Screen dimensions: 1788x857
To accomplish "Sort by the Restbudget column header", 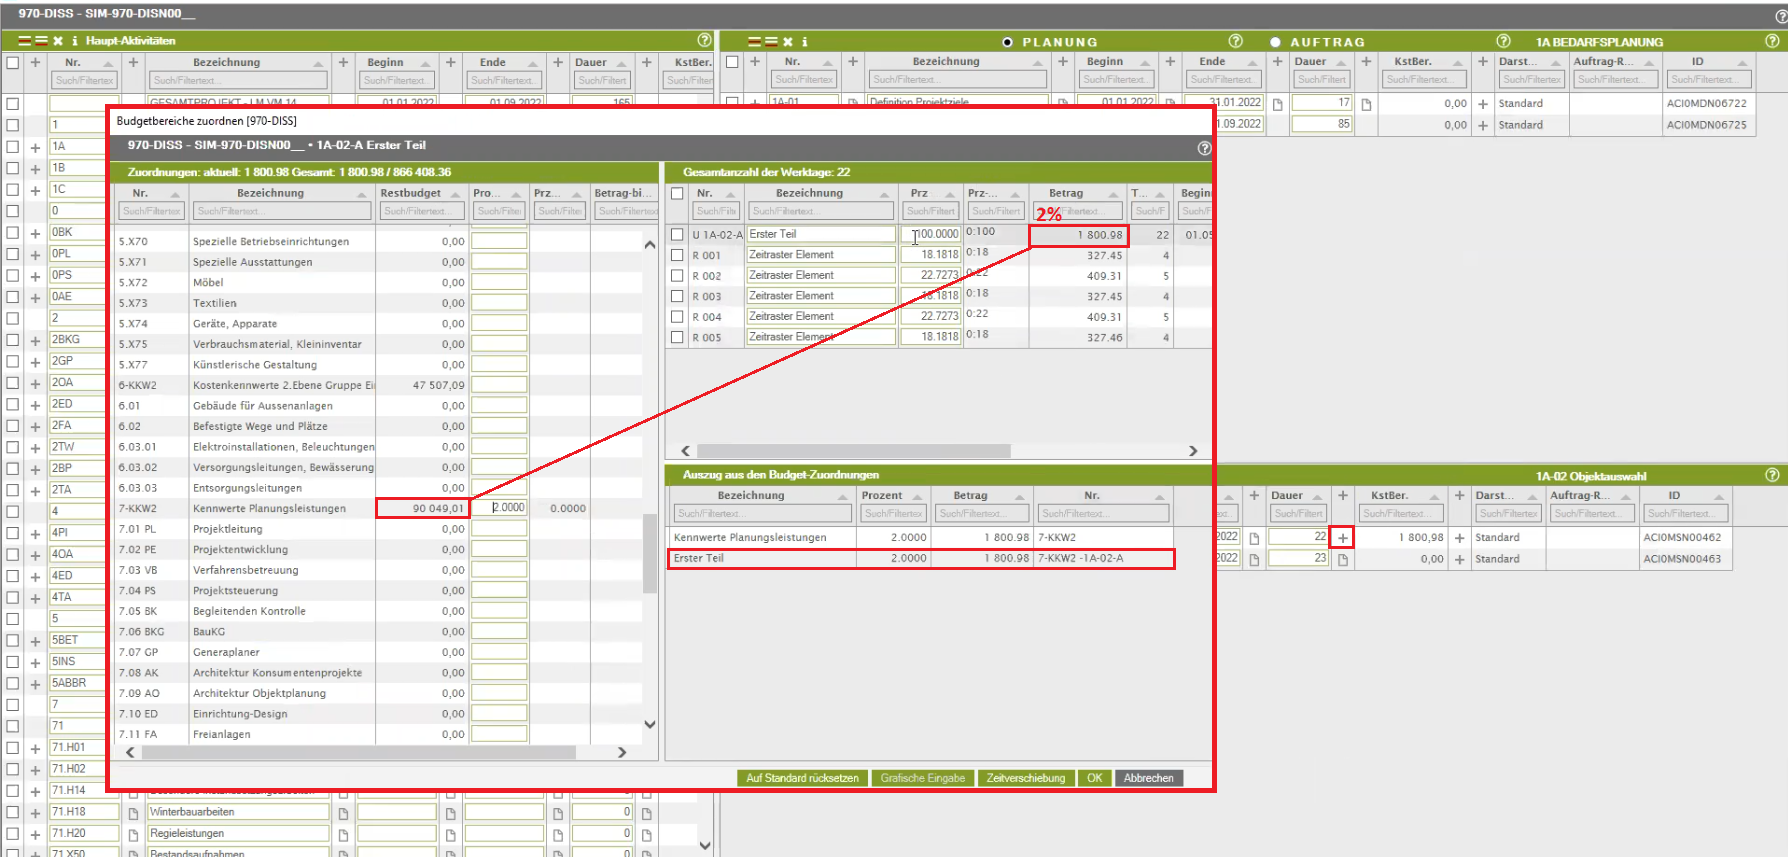I will (410, 193).
